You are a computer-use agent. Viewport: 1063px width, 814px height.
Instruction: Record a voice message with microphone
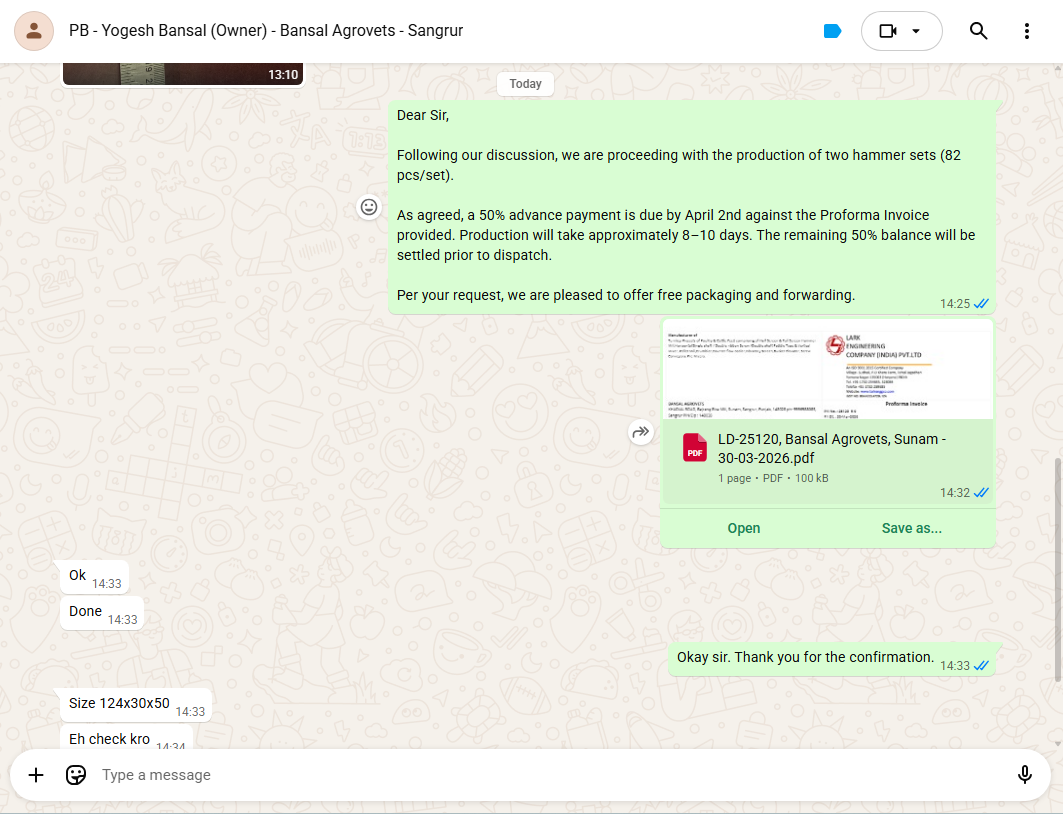click(x=1024, y=775)
